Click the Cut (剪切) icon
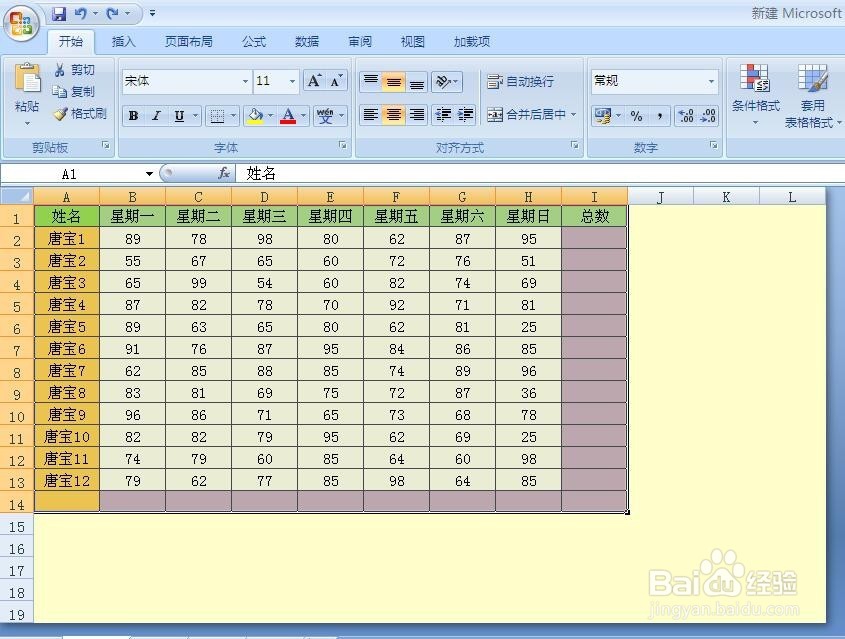 pos(62,70)
